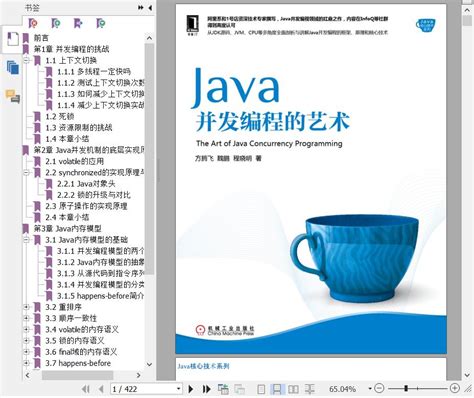
Task: Collapse the 2.2 synchronized bookmark node
Action: pyautogui.click(x=27, y=172)
